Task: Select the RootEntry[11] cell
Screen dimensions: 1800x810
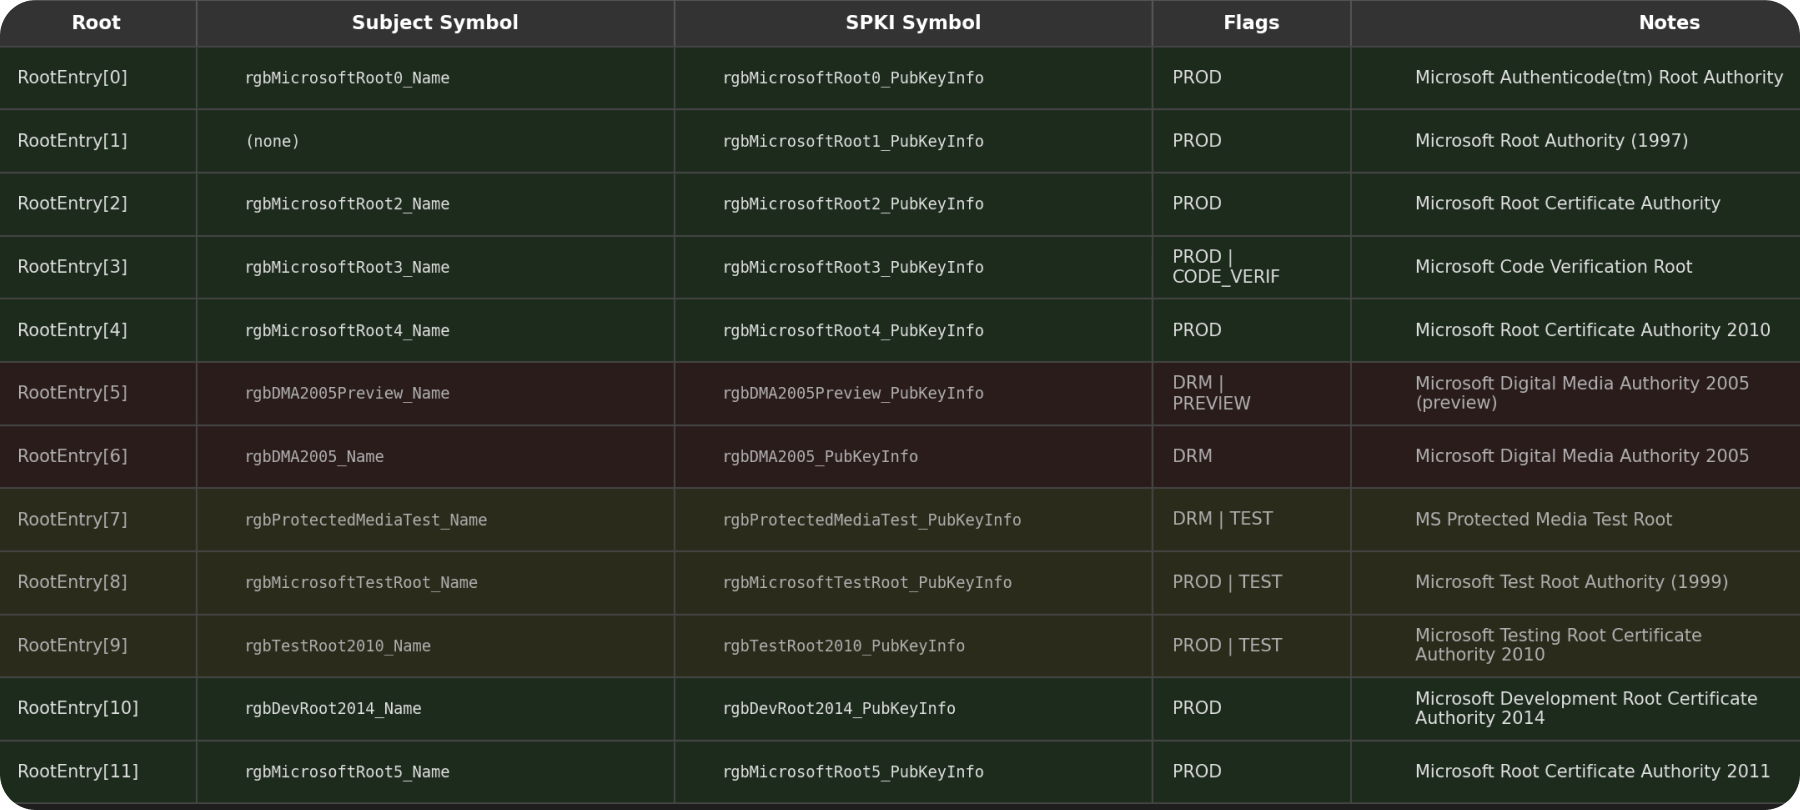Action: [x=97, y=771]
